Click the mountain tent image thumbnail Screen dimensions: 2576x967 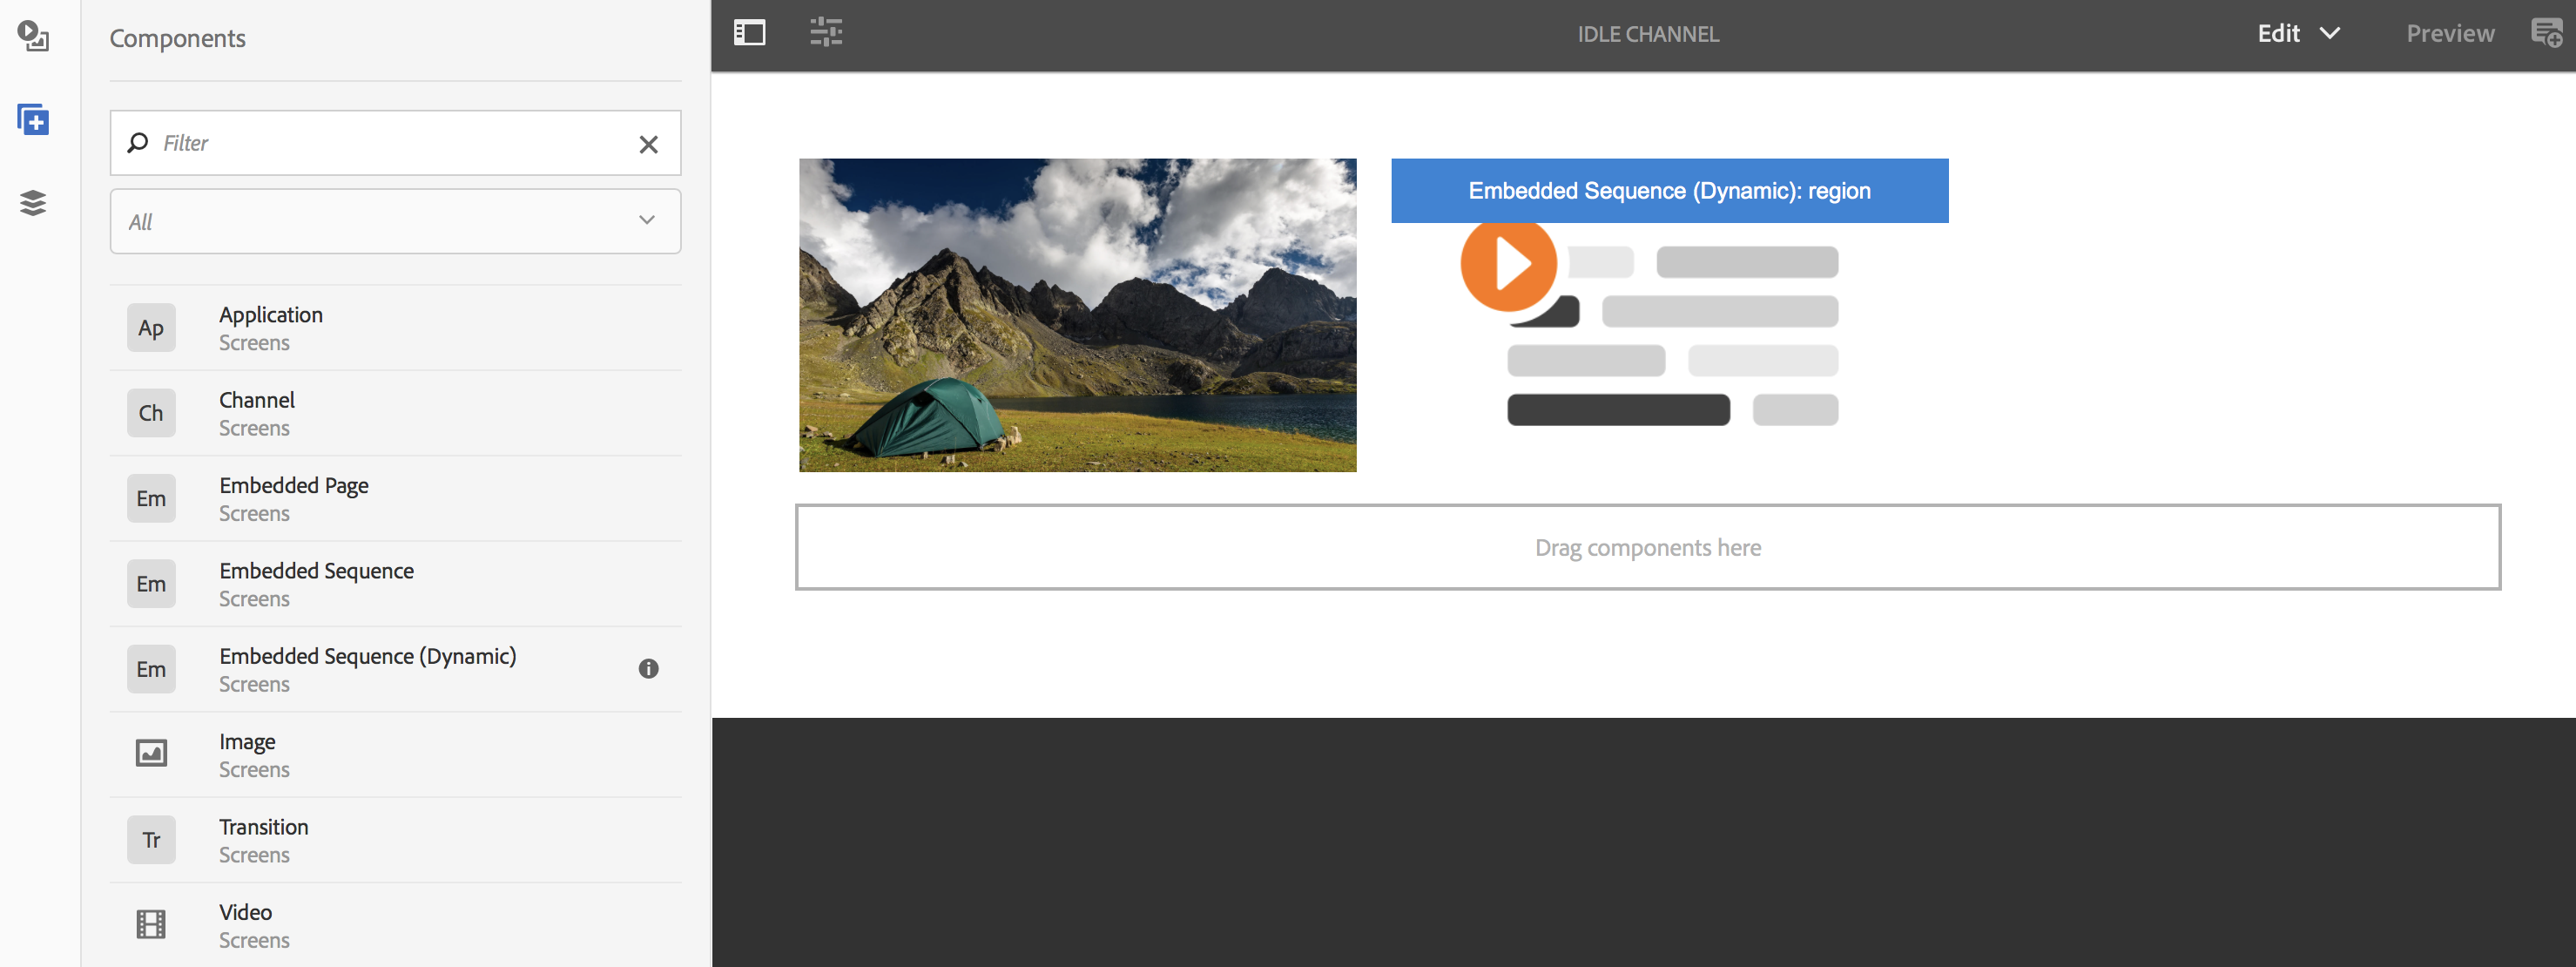[x=1077, y=315]
